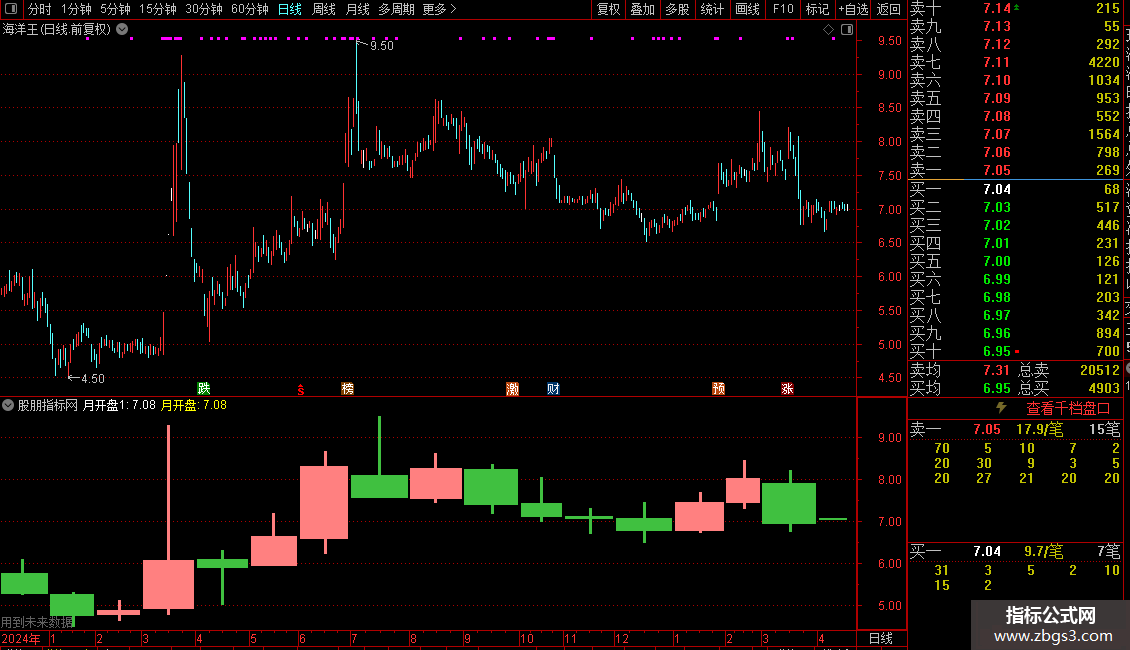This screenshot has width=1130, height=650.
Task: Open F10 company info
Action: tap(783, 9)
